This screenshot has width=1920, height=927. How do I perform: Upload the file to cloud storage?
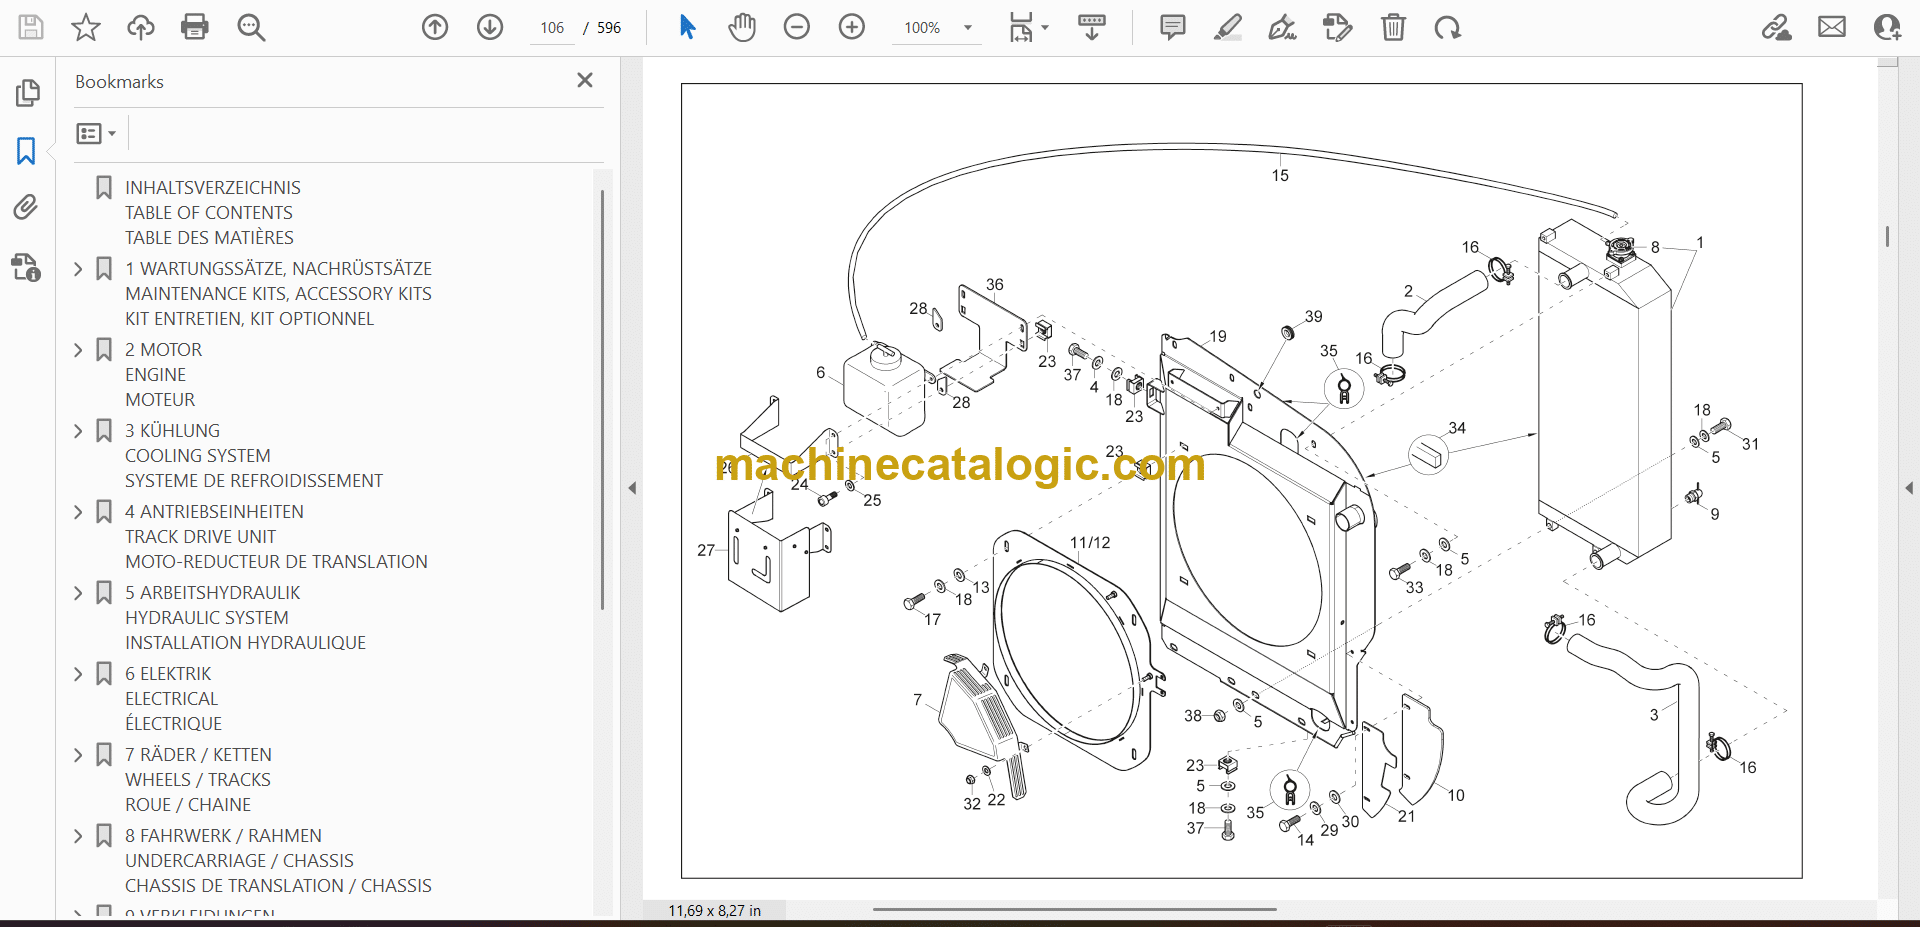point(141,27)
